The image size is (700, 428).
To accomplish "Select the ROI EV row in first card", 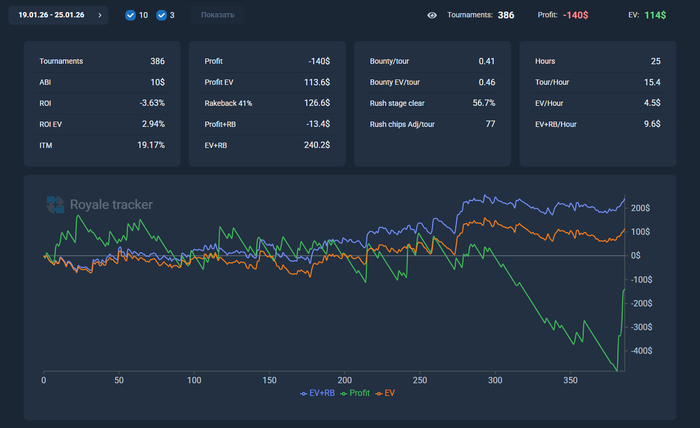I will (102, 124).
